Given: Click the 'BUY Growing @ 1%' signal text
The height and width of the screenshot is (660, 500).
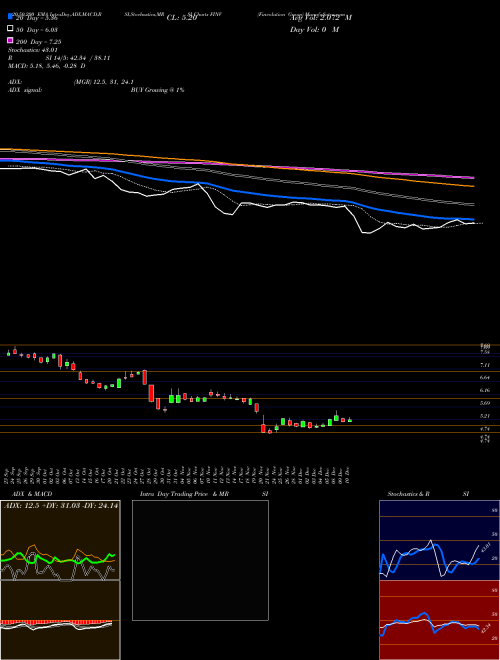Looking at the screenshot, I should click(x=157, y=90).
